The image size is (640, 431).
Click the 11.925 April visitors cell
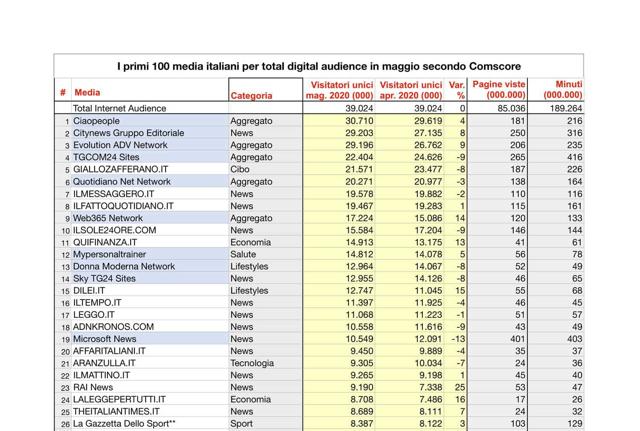428,303
